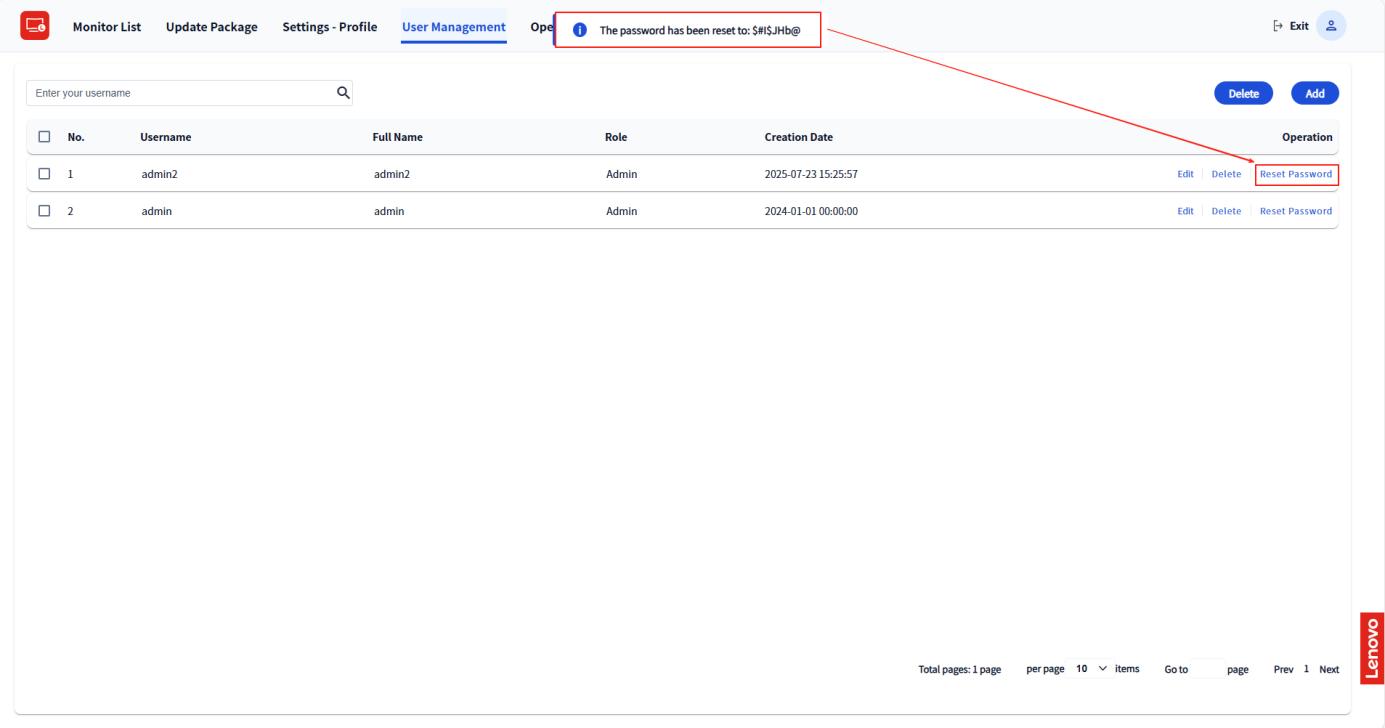This screenshot has height=728, width=1385.
Task: Check the box for admin row
Action: click(44, 211)
